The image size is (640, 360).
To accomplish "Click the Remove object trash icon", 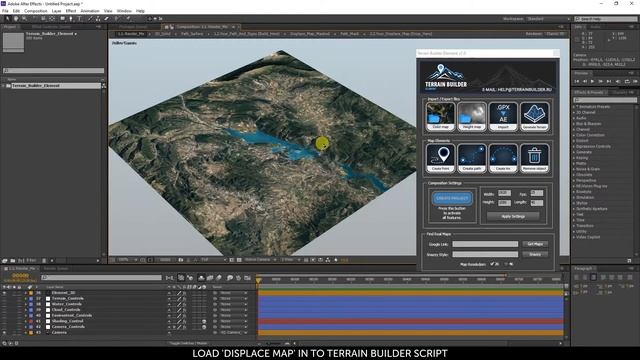I will pyautogui.click(x=535, y=158).
